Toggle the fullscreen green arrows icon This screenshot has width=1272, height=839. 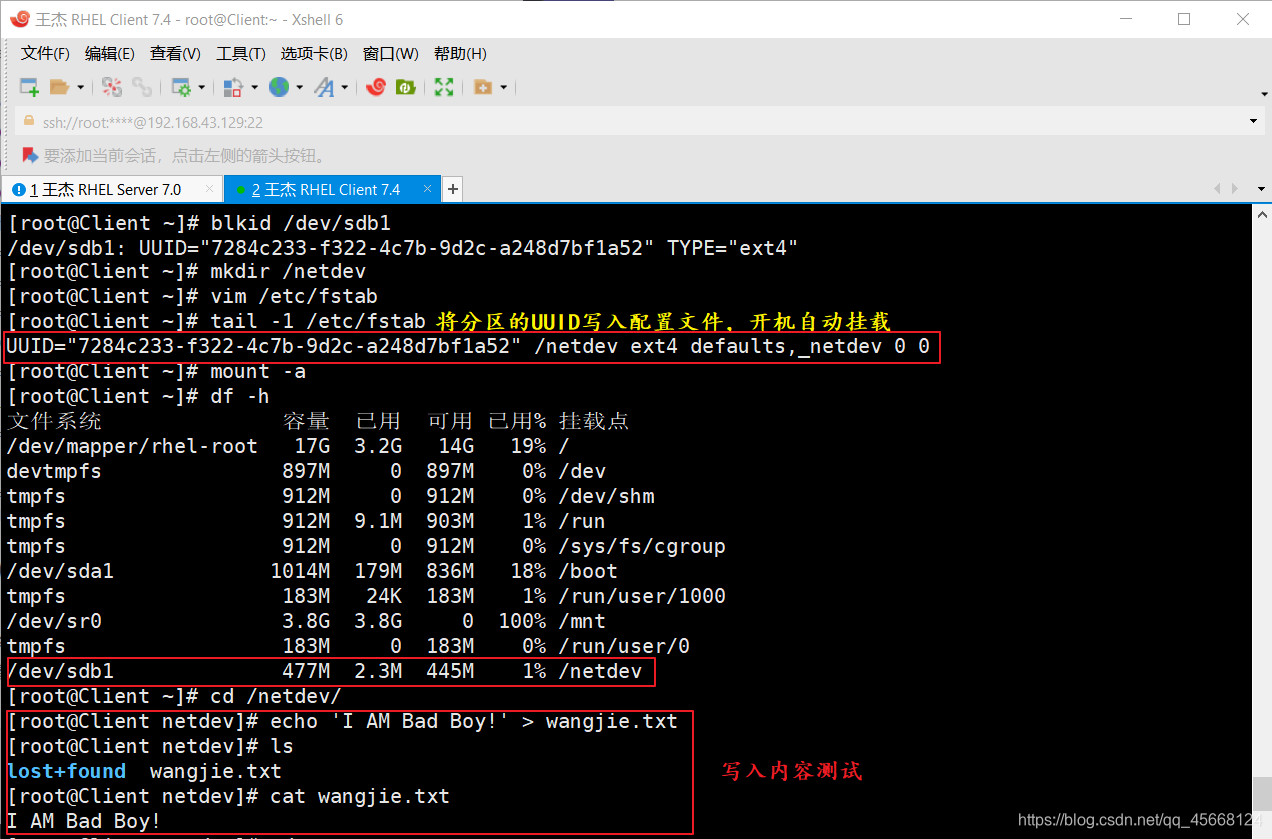click(444, 88)
